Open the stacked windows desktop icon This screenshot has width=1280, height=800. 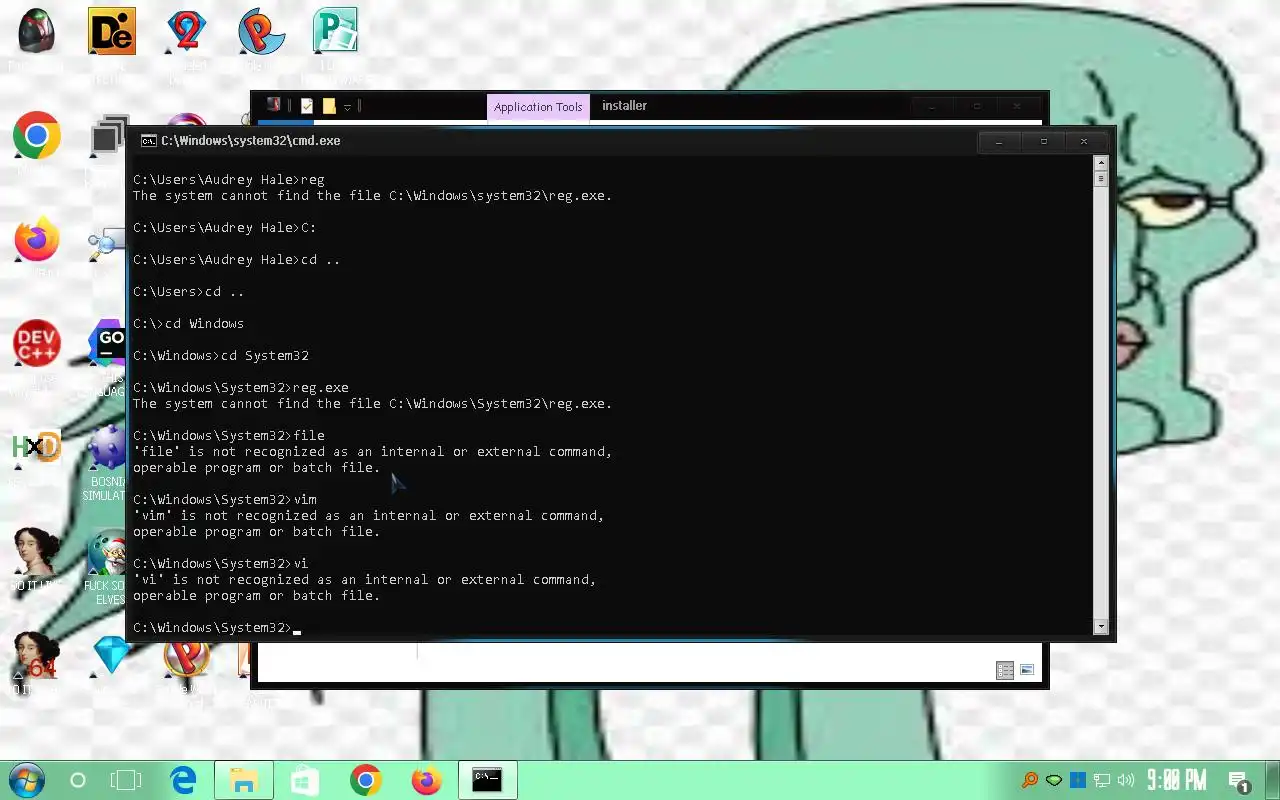(x=109, y=136)
